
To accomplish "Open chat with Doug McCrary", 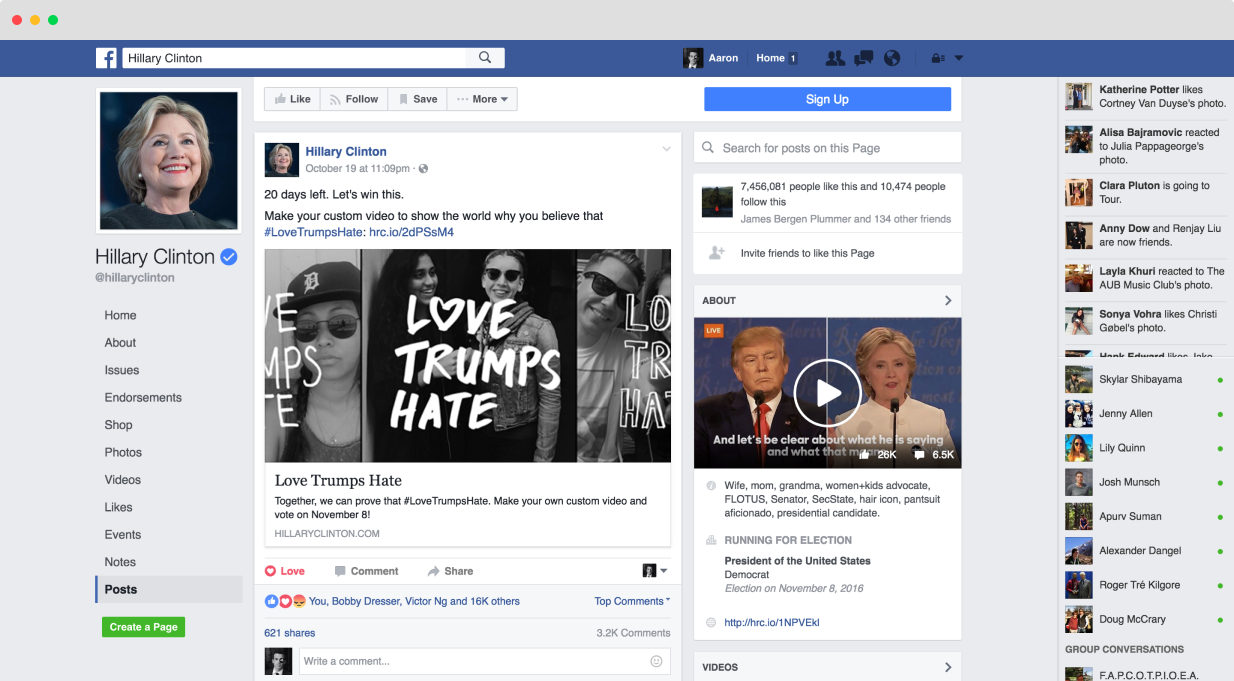I will (1145, 619).
